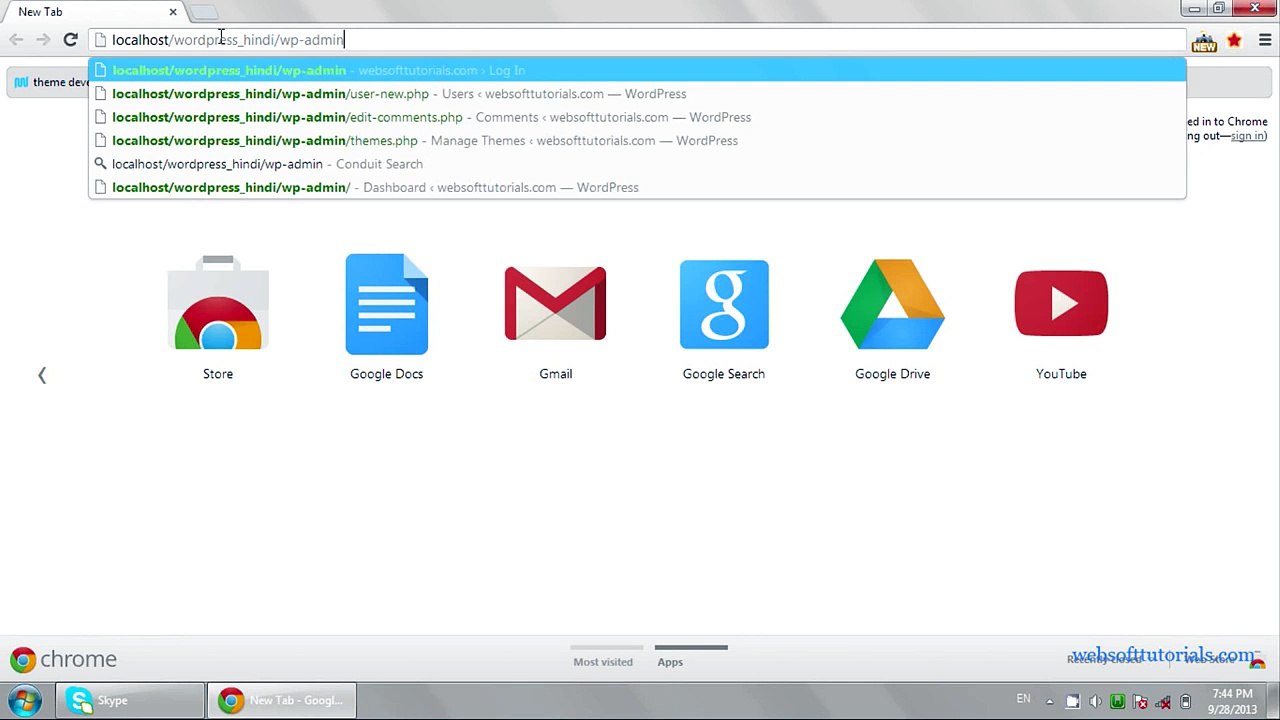Open the network status tray icon
This screenshot has height=720, width=1280.
tap(1163, 701)
